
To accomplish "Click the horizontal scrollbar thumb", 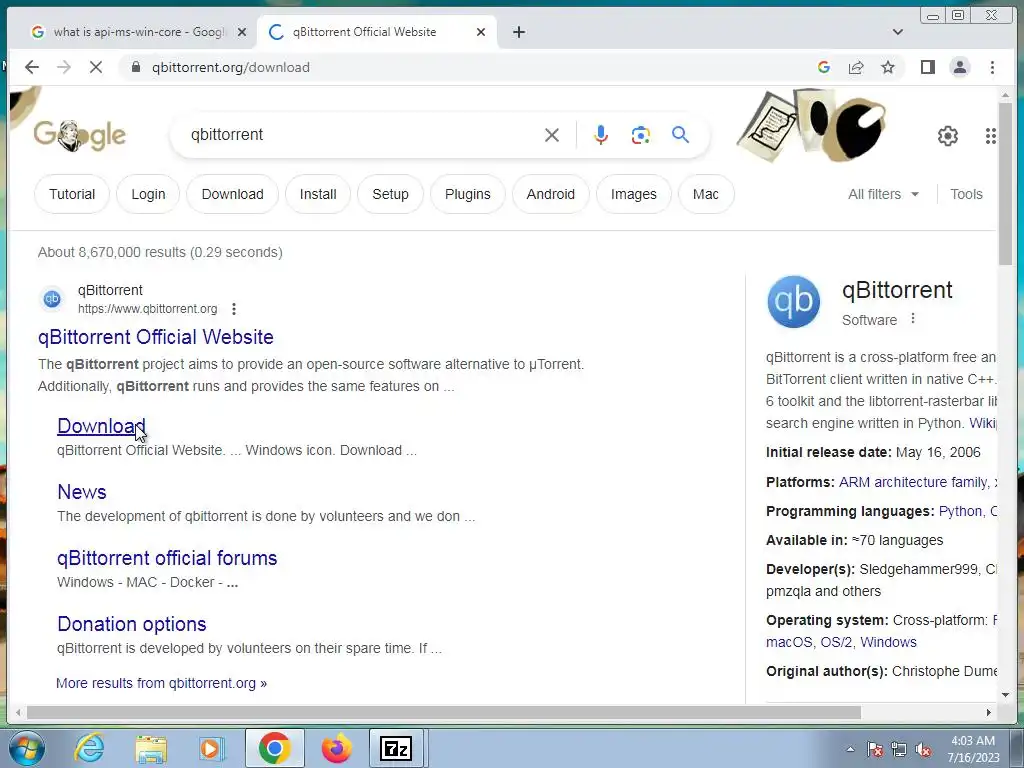I will click(443, 712).
